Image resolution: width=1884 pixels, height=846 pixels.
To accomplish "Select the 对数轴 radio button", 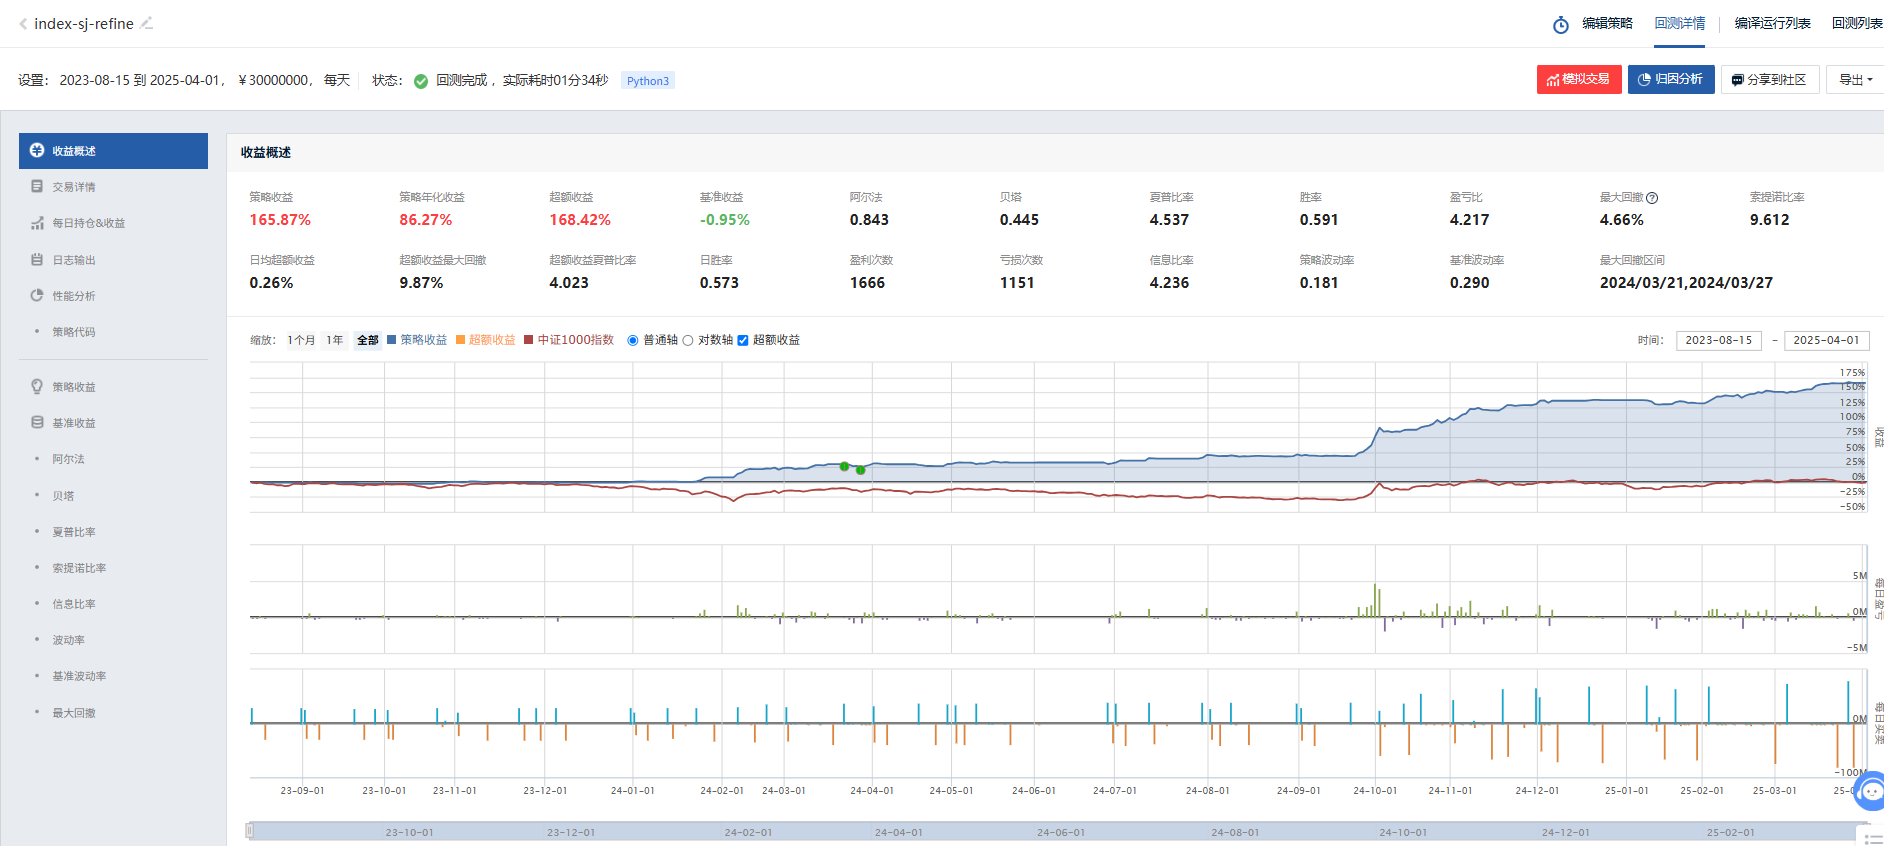I will tap(688, 341).
